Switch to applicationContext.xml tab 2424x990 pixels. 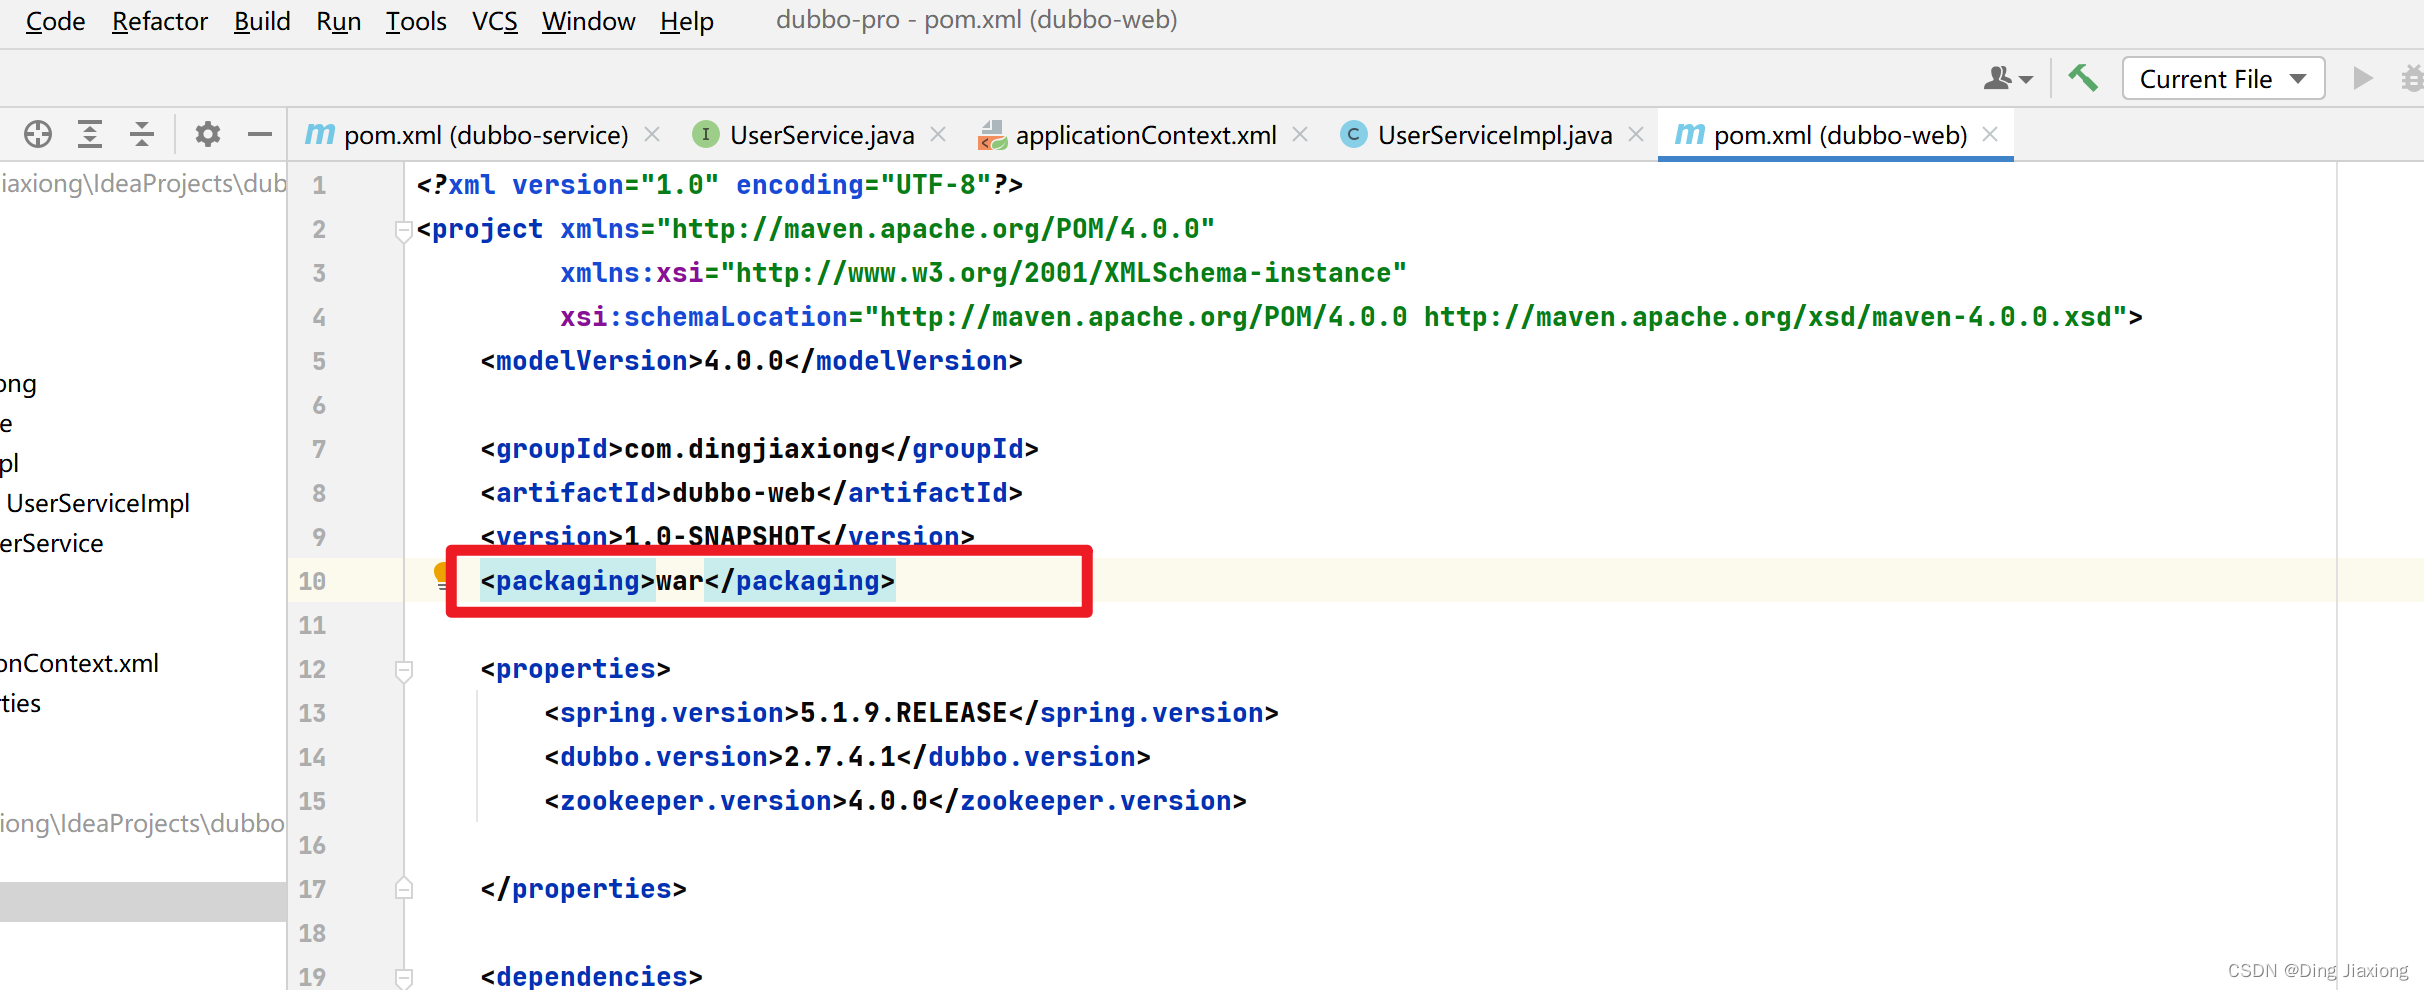tap(1146, 135)
